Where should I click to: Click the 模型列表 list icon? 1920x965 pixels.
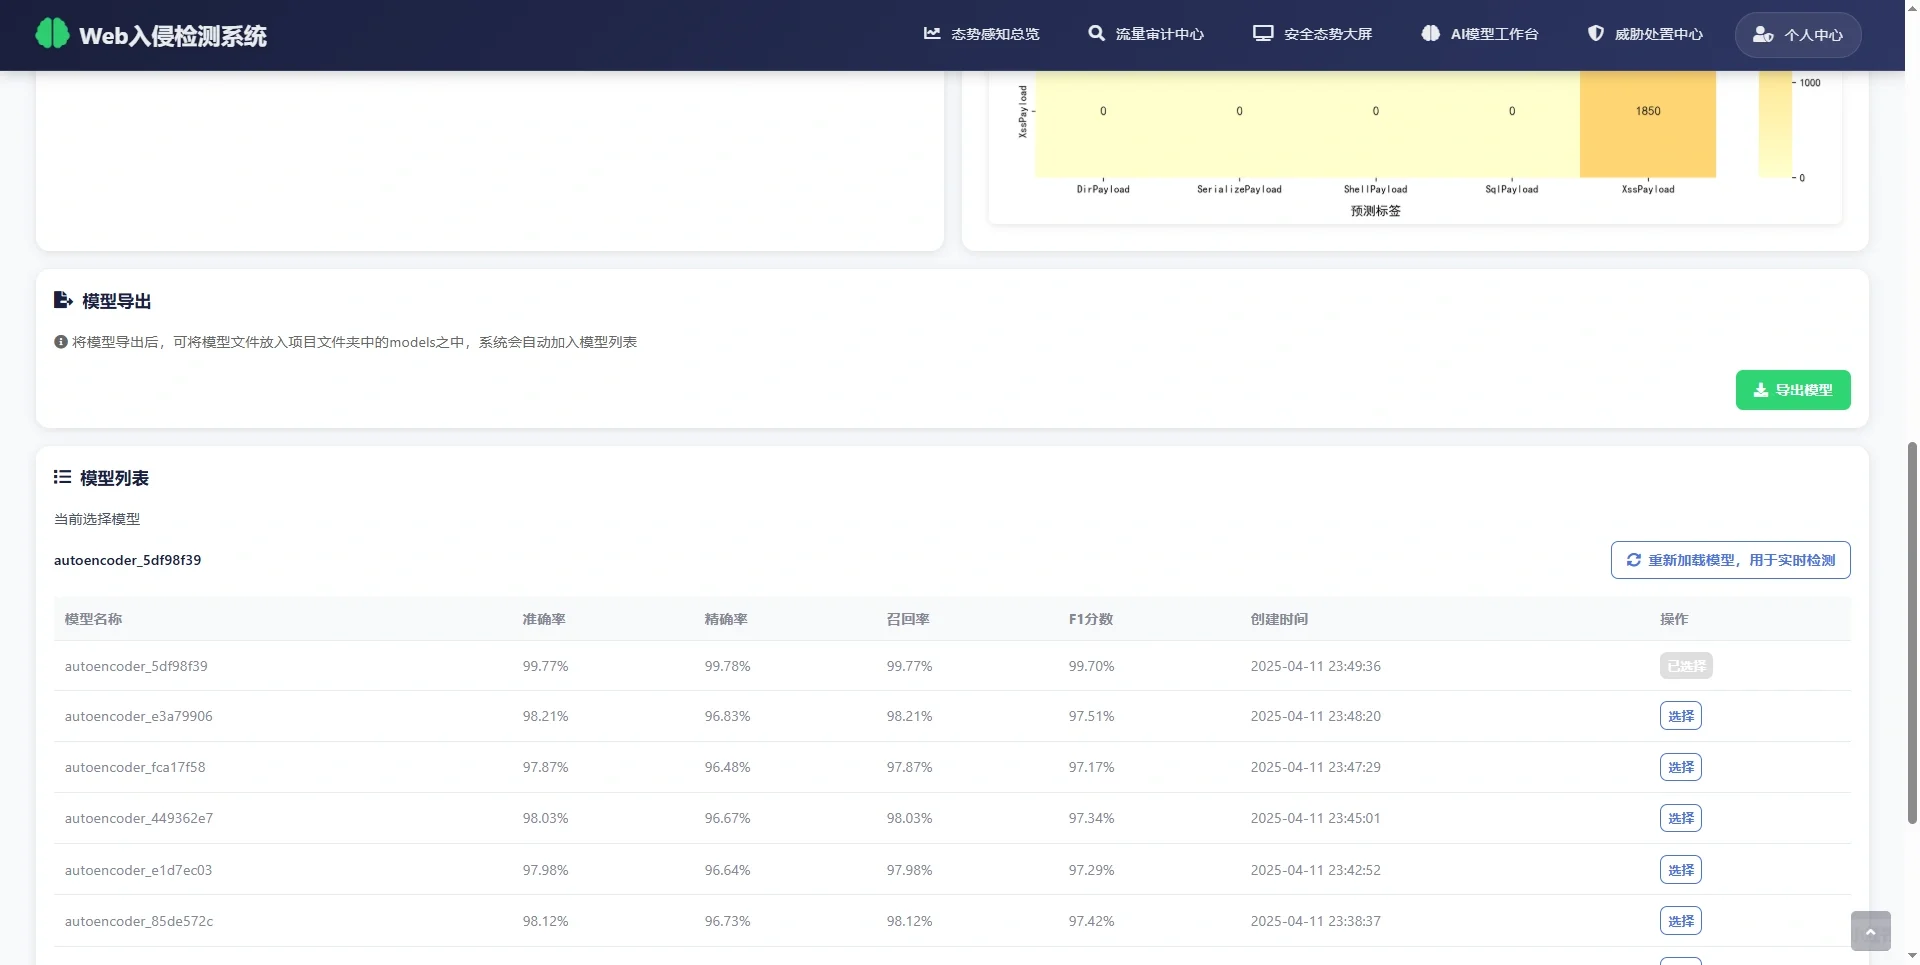[62, 478]
